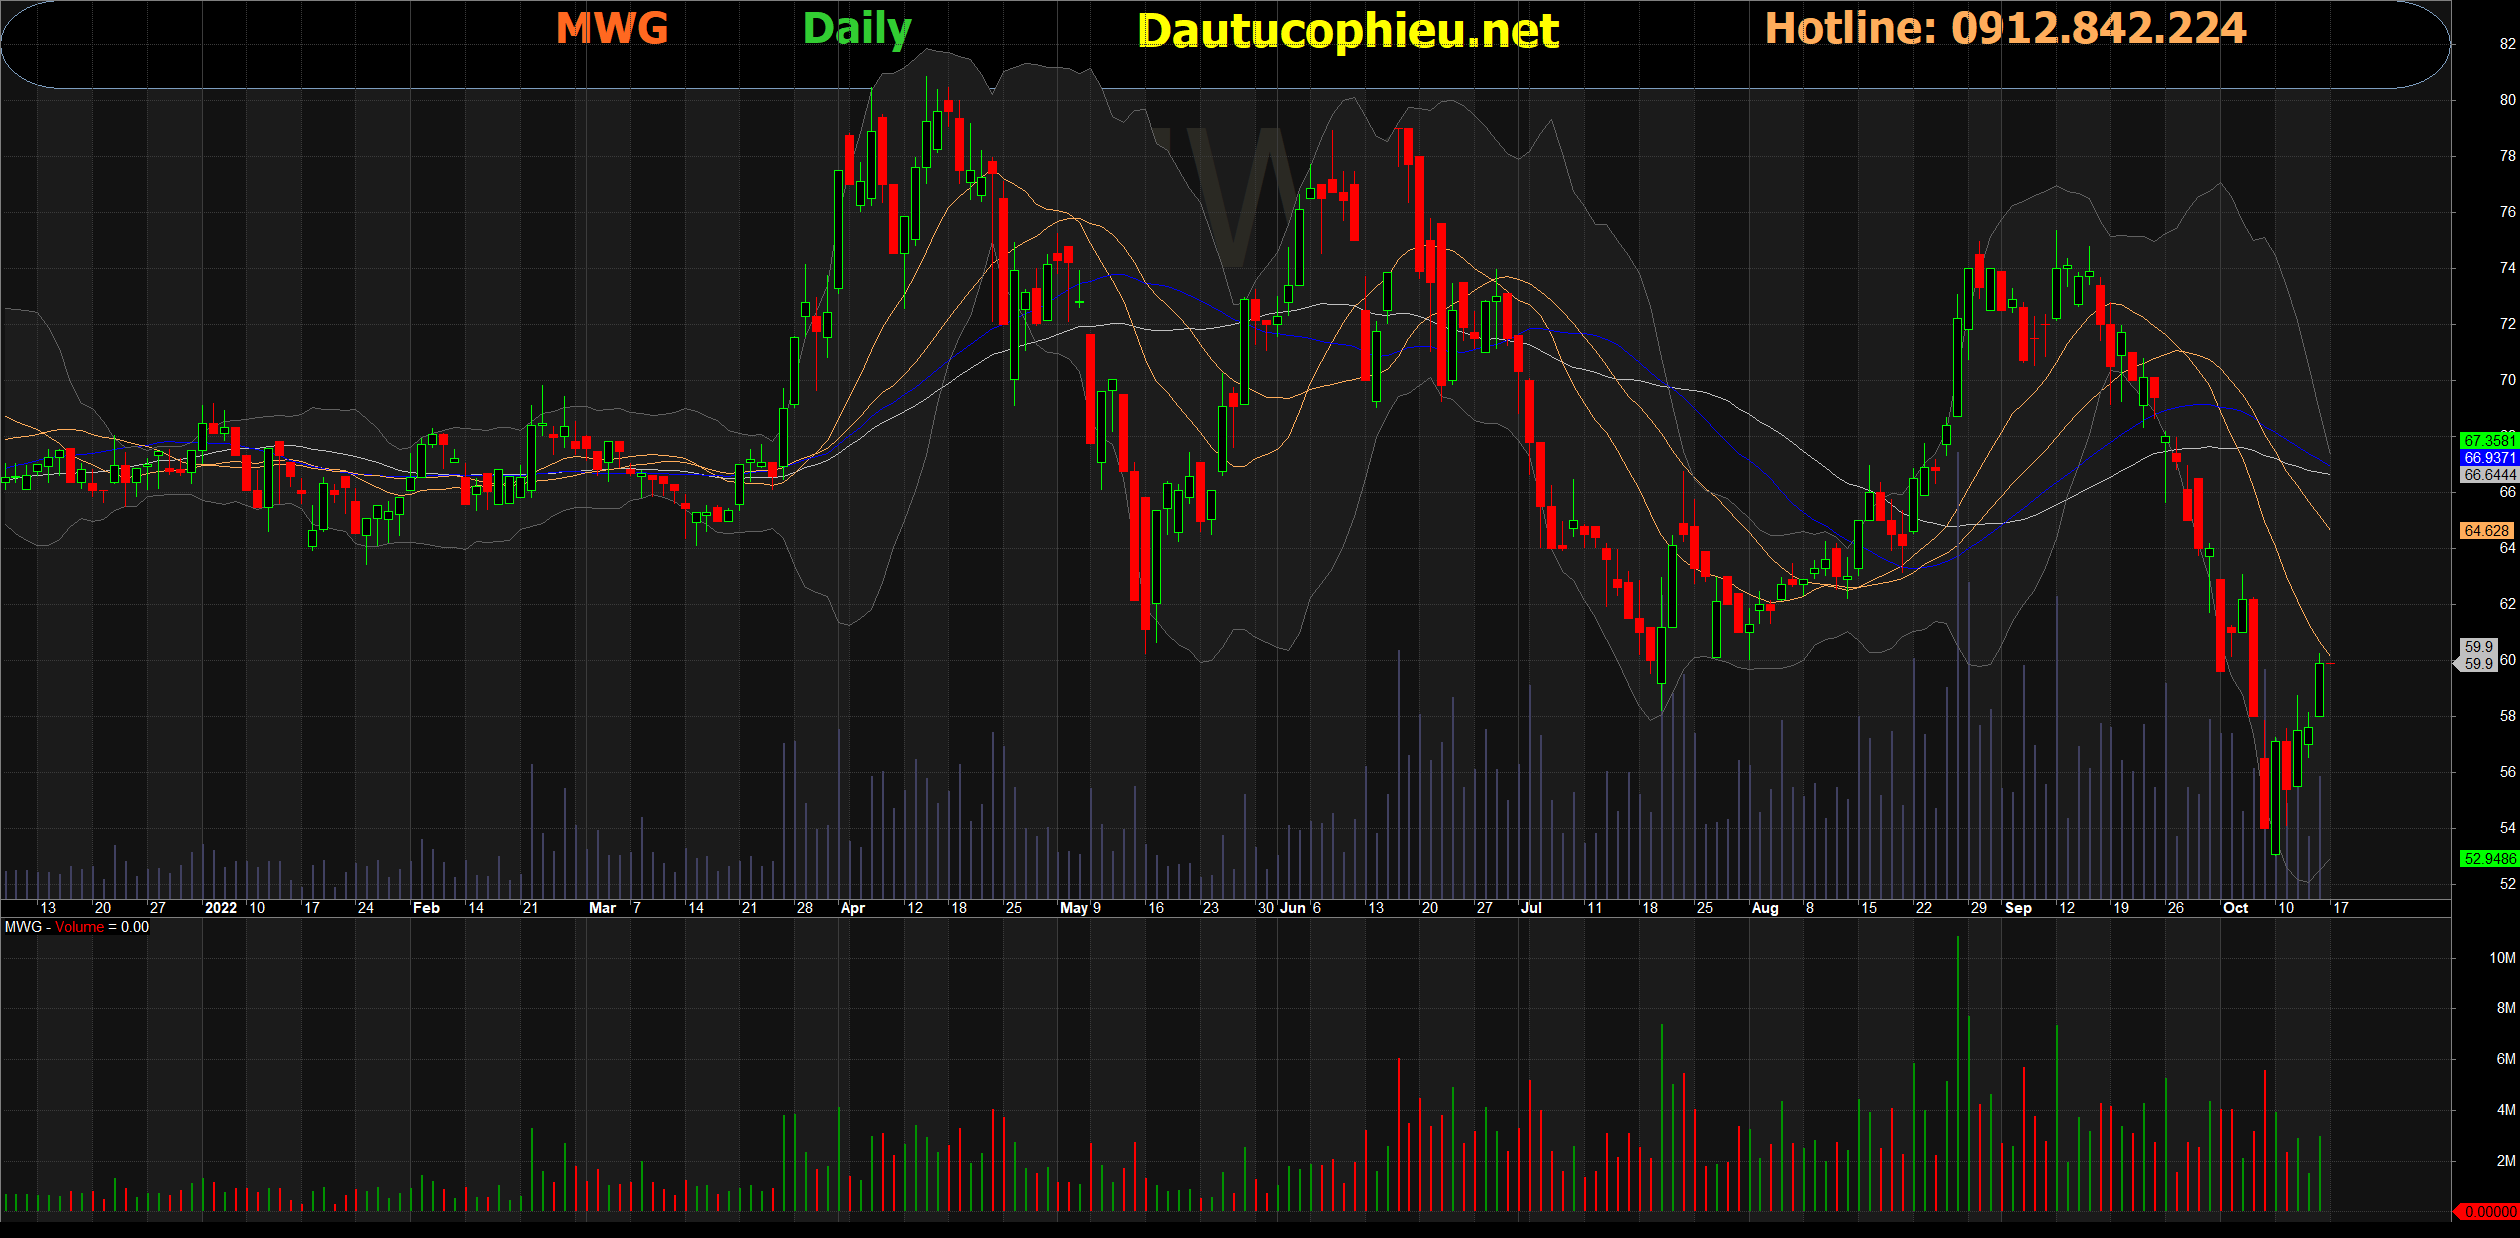Click the Apr label on date axis

(852, 908)
